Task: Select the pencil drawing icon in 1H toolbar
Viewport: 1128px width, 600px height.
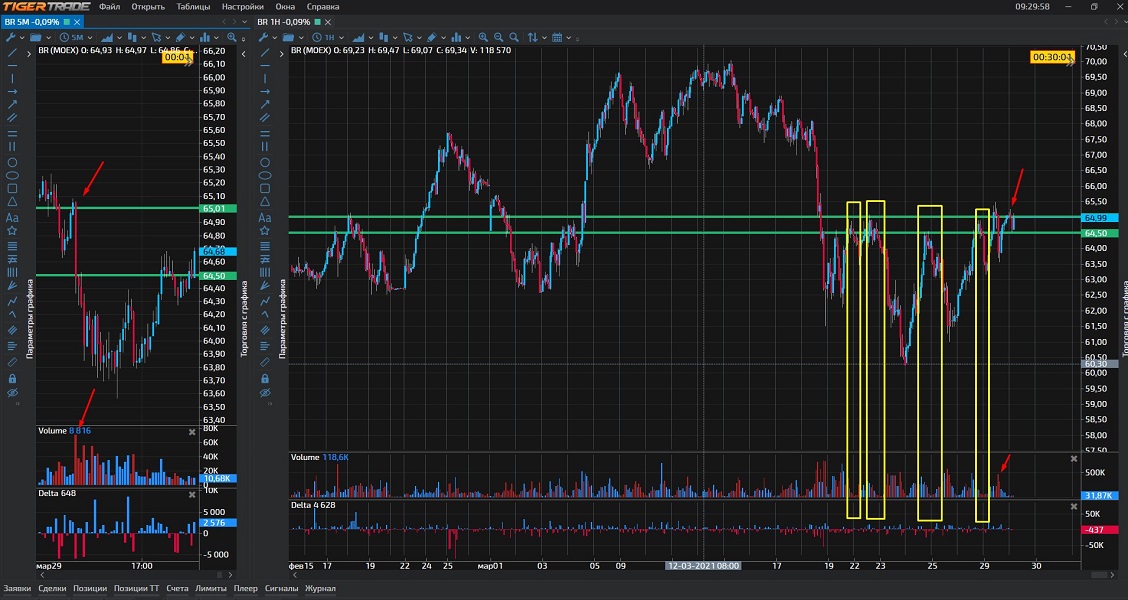Action: click(432, 37)
